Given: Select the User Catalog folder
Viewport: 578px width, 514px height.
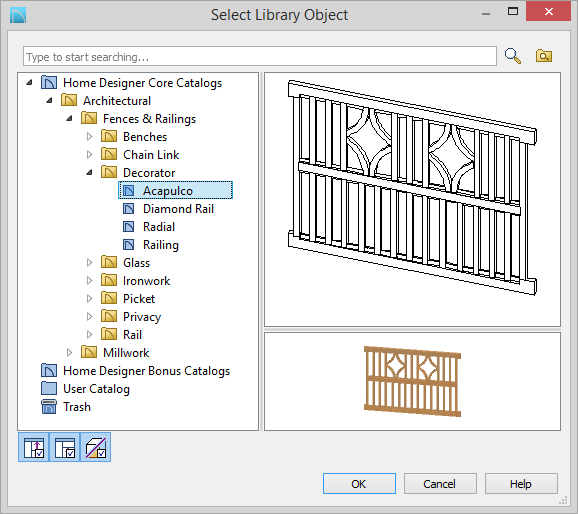Looking at the screenshot, I should tap(96, 389).
